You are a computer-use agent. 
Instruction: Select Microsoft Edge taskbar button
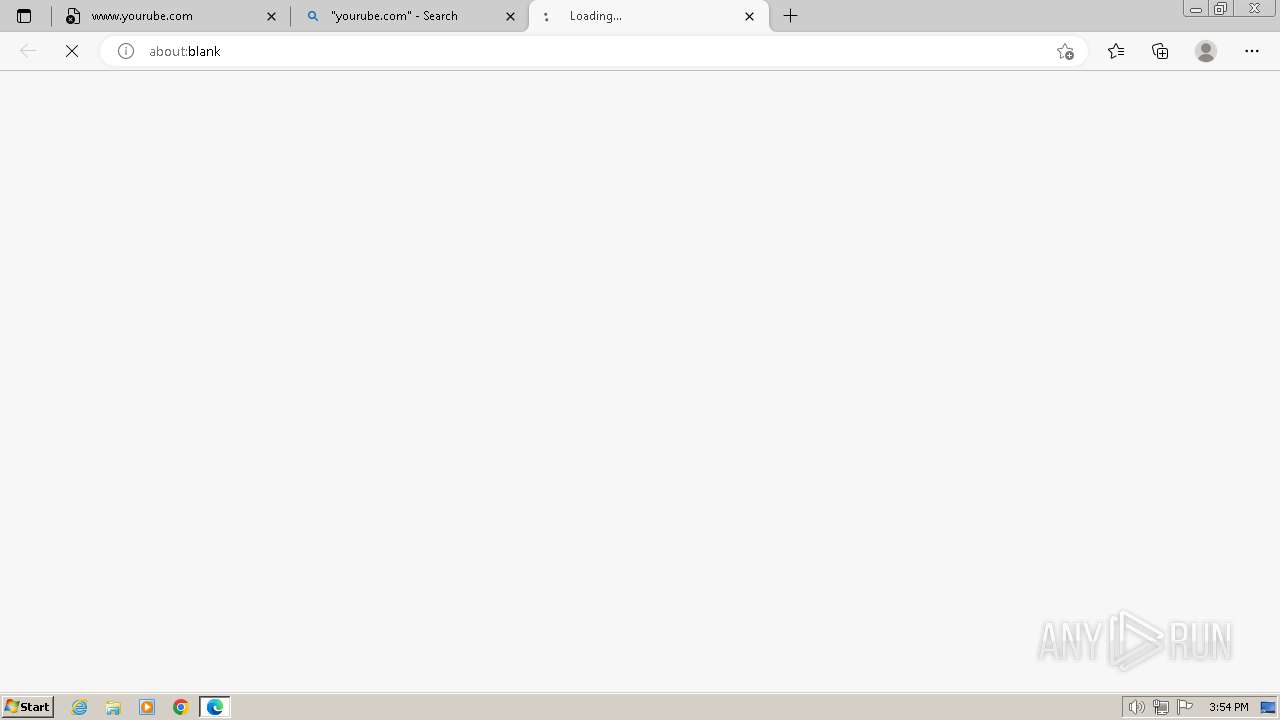(215, 707)
